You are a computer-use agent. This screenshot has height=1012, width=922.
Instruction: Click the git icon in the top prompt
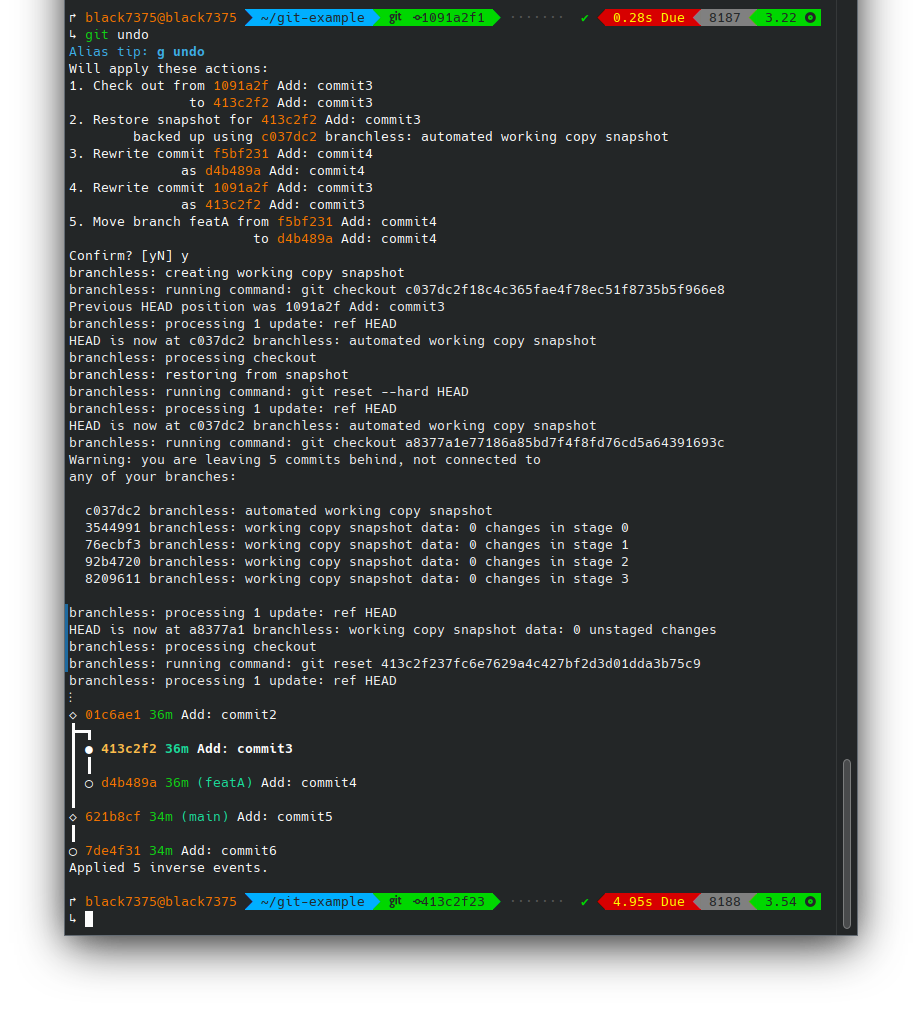pos(395,17)
